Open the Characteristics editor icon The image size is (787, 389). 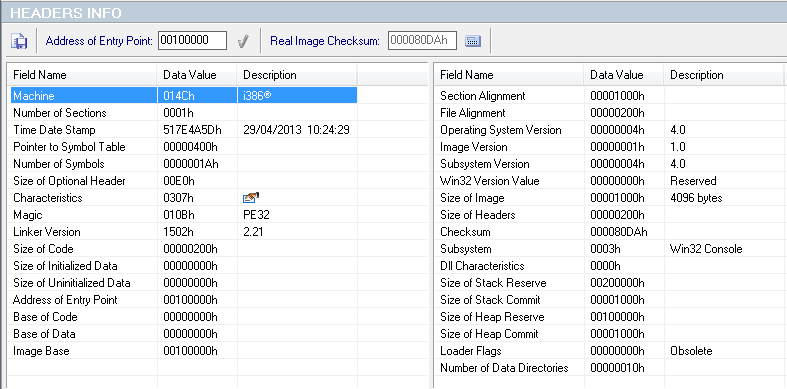click(x=250, y=198)
